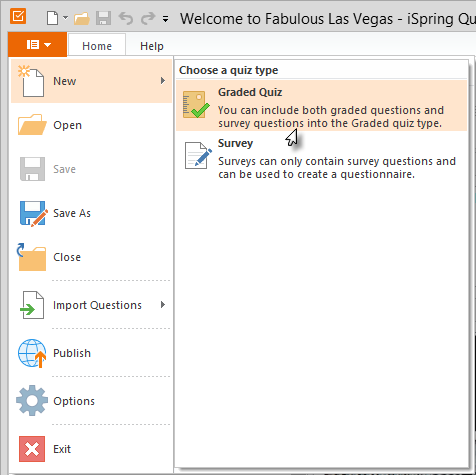Image resolution: width=476 pixels, height=475 pixels.
Task: Click the redo arrow icon
Action: click(148, 18)
